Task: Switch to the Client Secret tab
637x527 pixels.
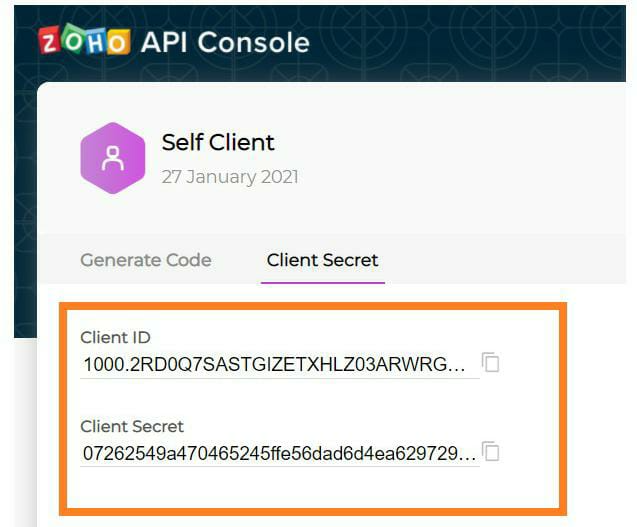Action: 322,260
